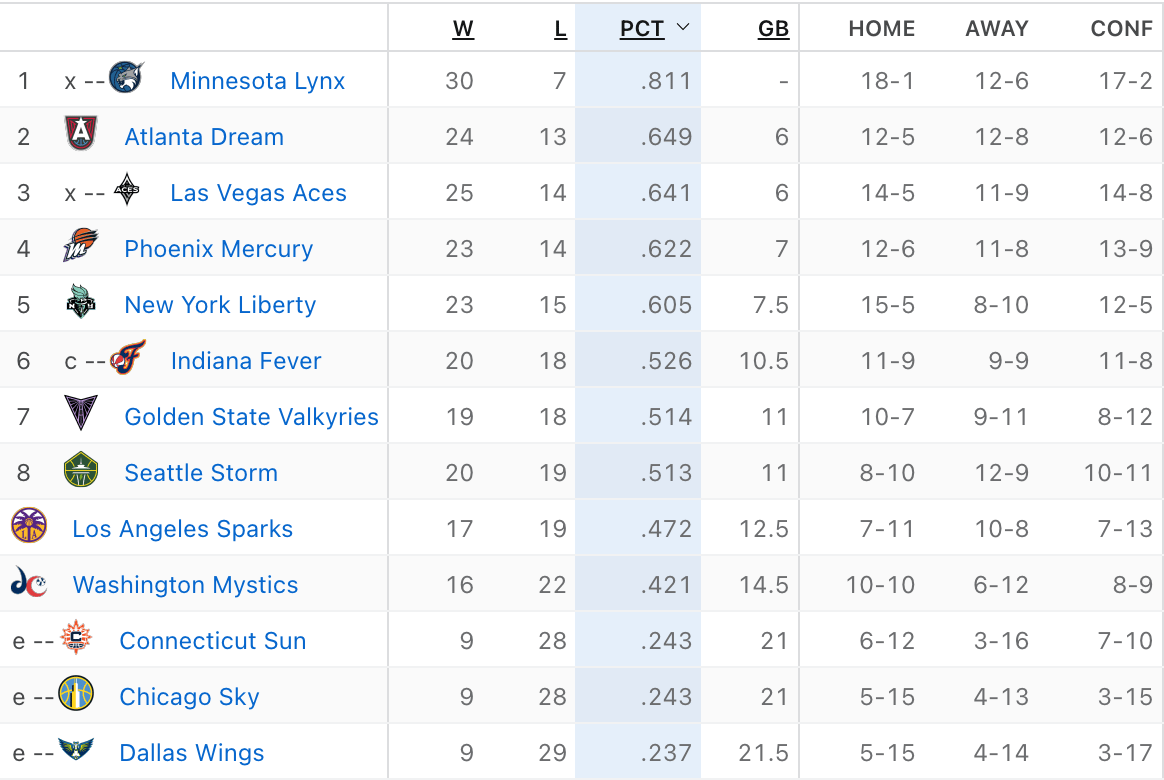Viewport: 1164px width, 780px height.
Task: Click the Los Angeles Sparks logo
Action: tap(29, 525)
